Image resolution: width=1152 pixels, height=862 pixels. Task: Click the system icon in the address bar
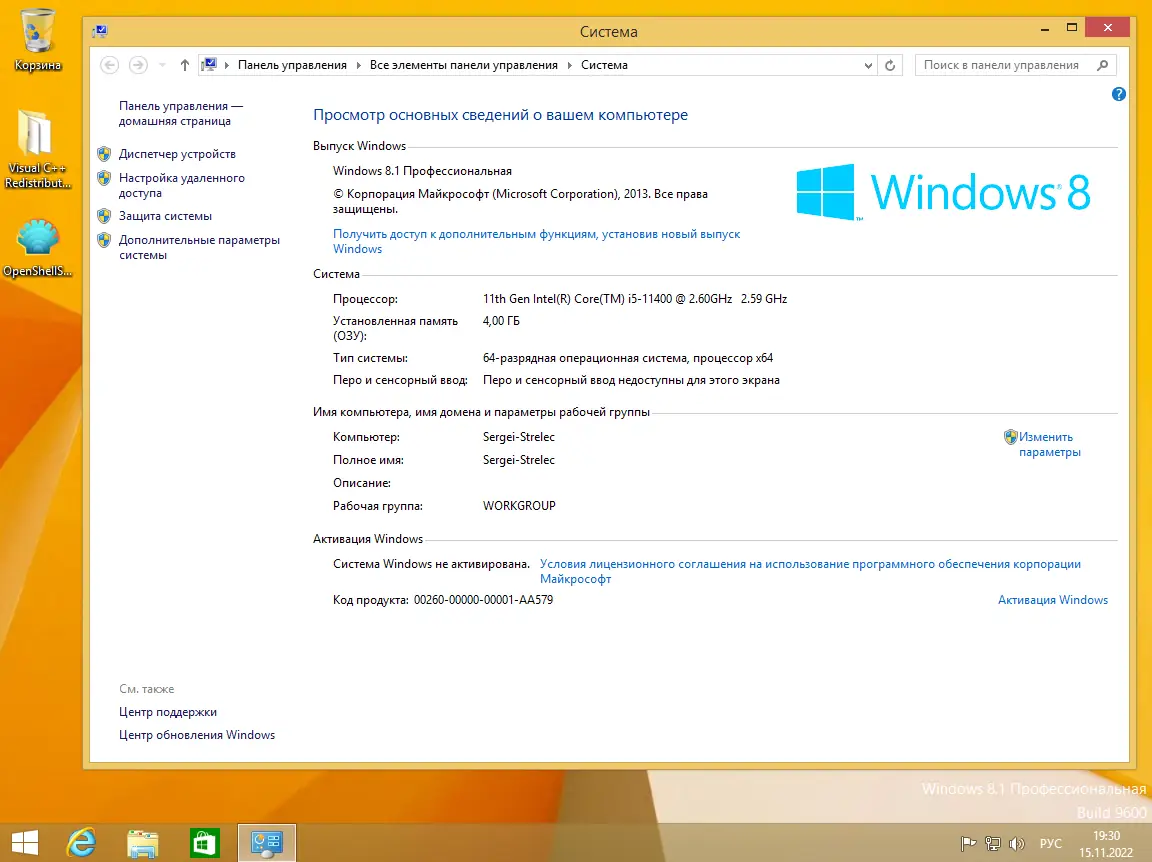point(209,65)
